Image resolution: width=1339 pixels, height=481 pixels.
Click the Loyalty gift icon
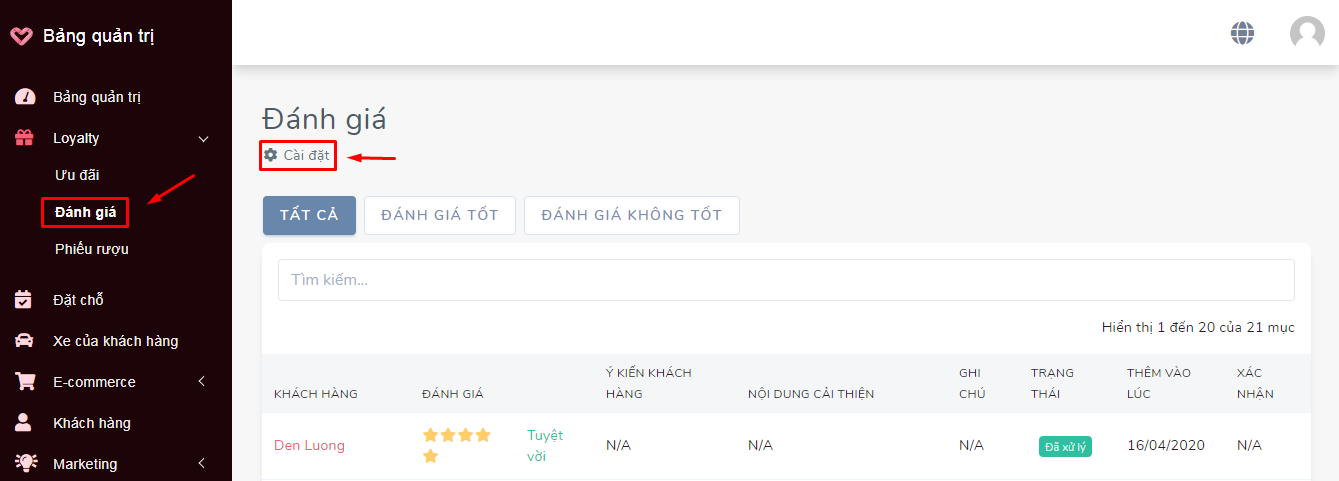click(x=24, y=138)
